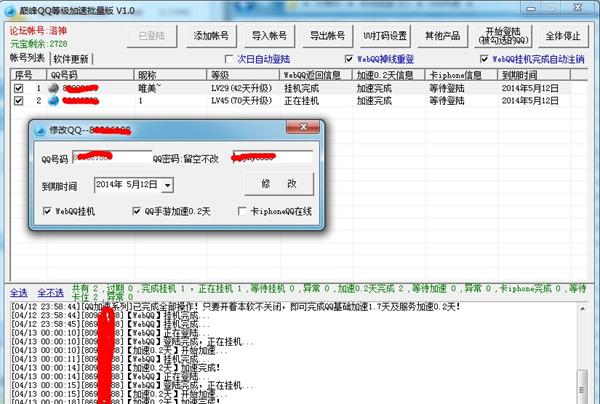Click the 已登陆 button

pyautogui.click(x=152, y=36)
